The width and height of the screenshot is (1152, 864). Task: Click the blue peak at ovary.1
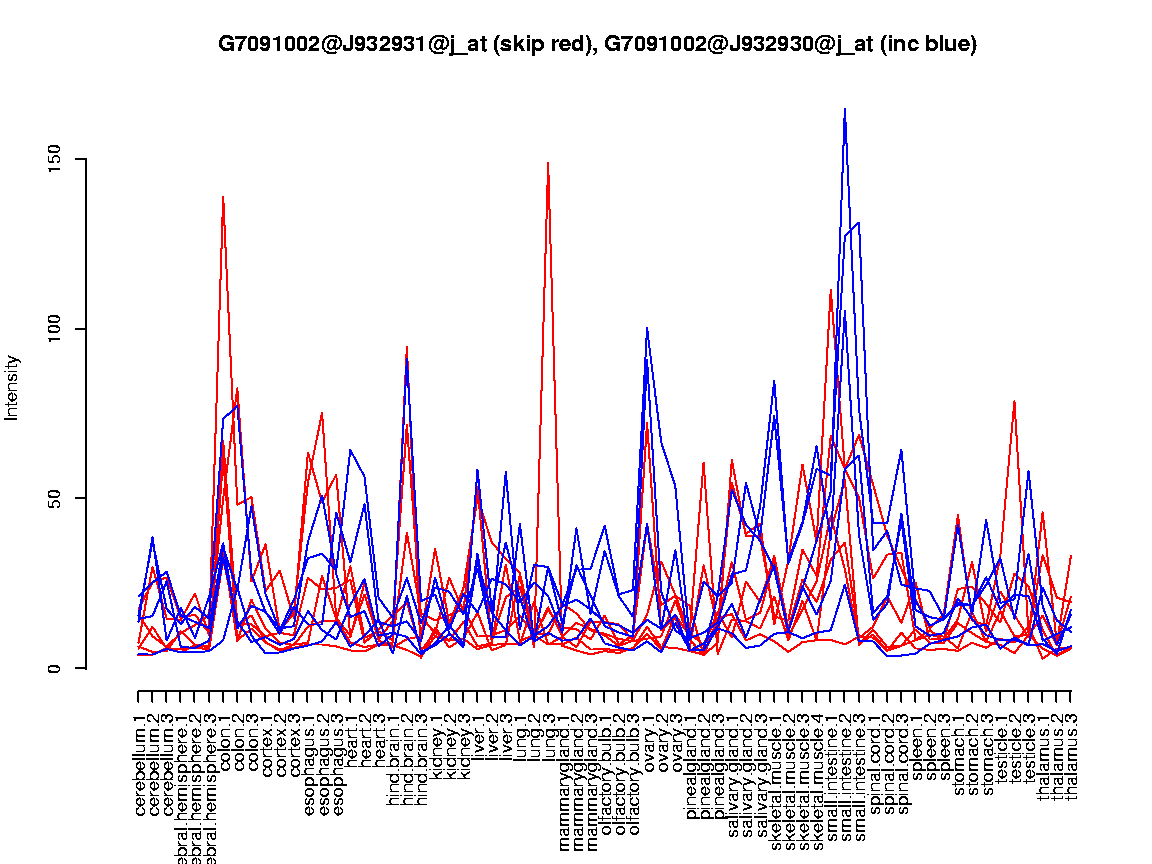[647, 328]
